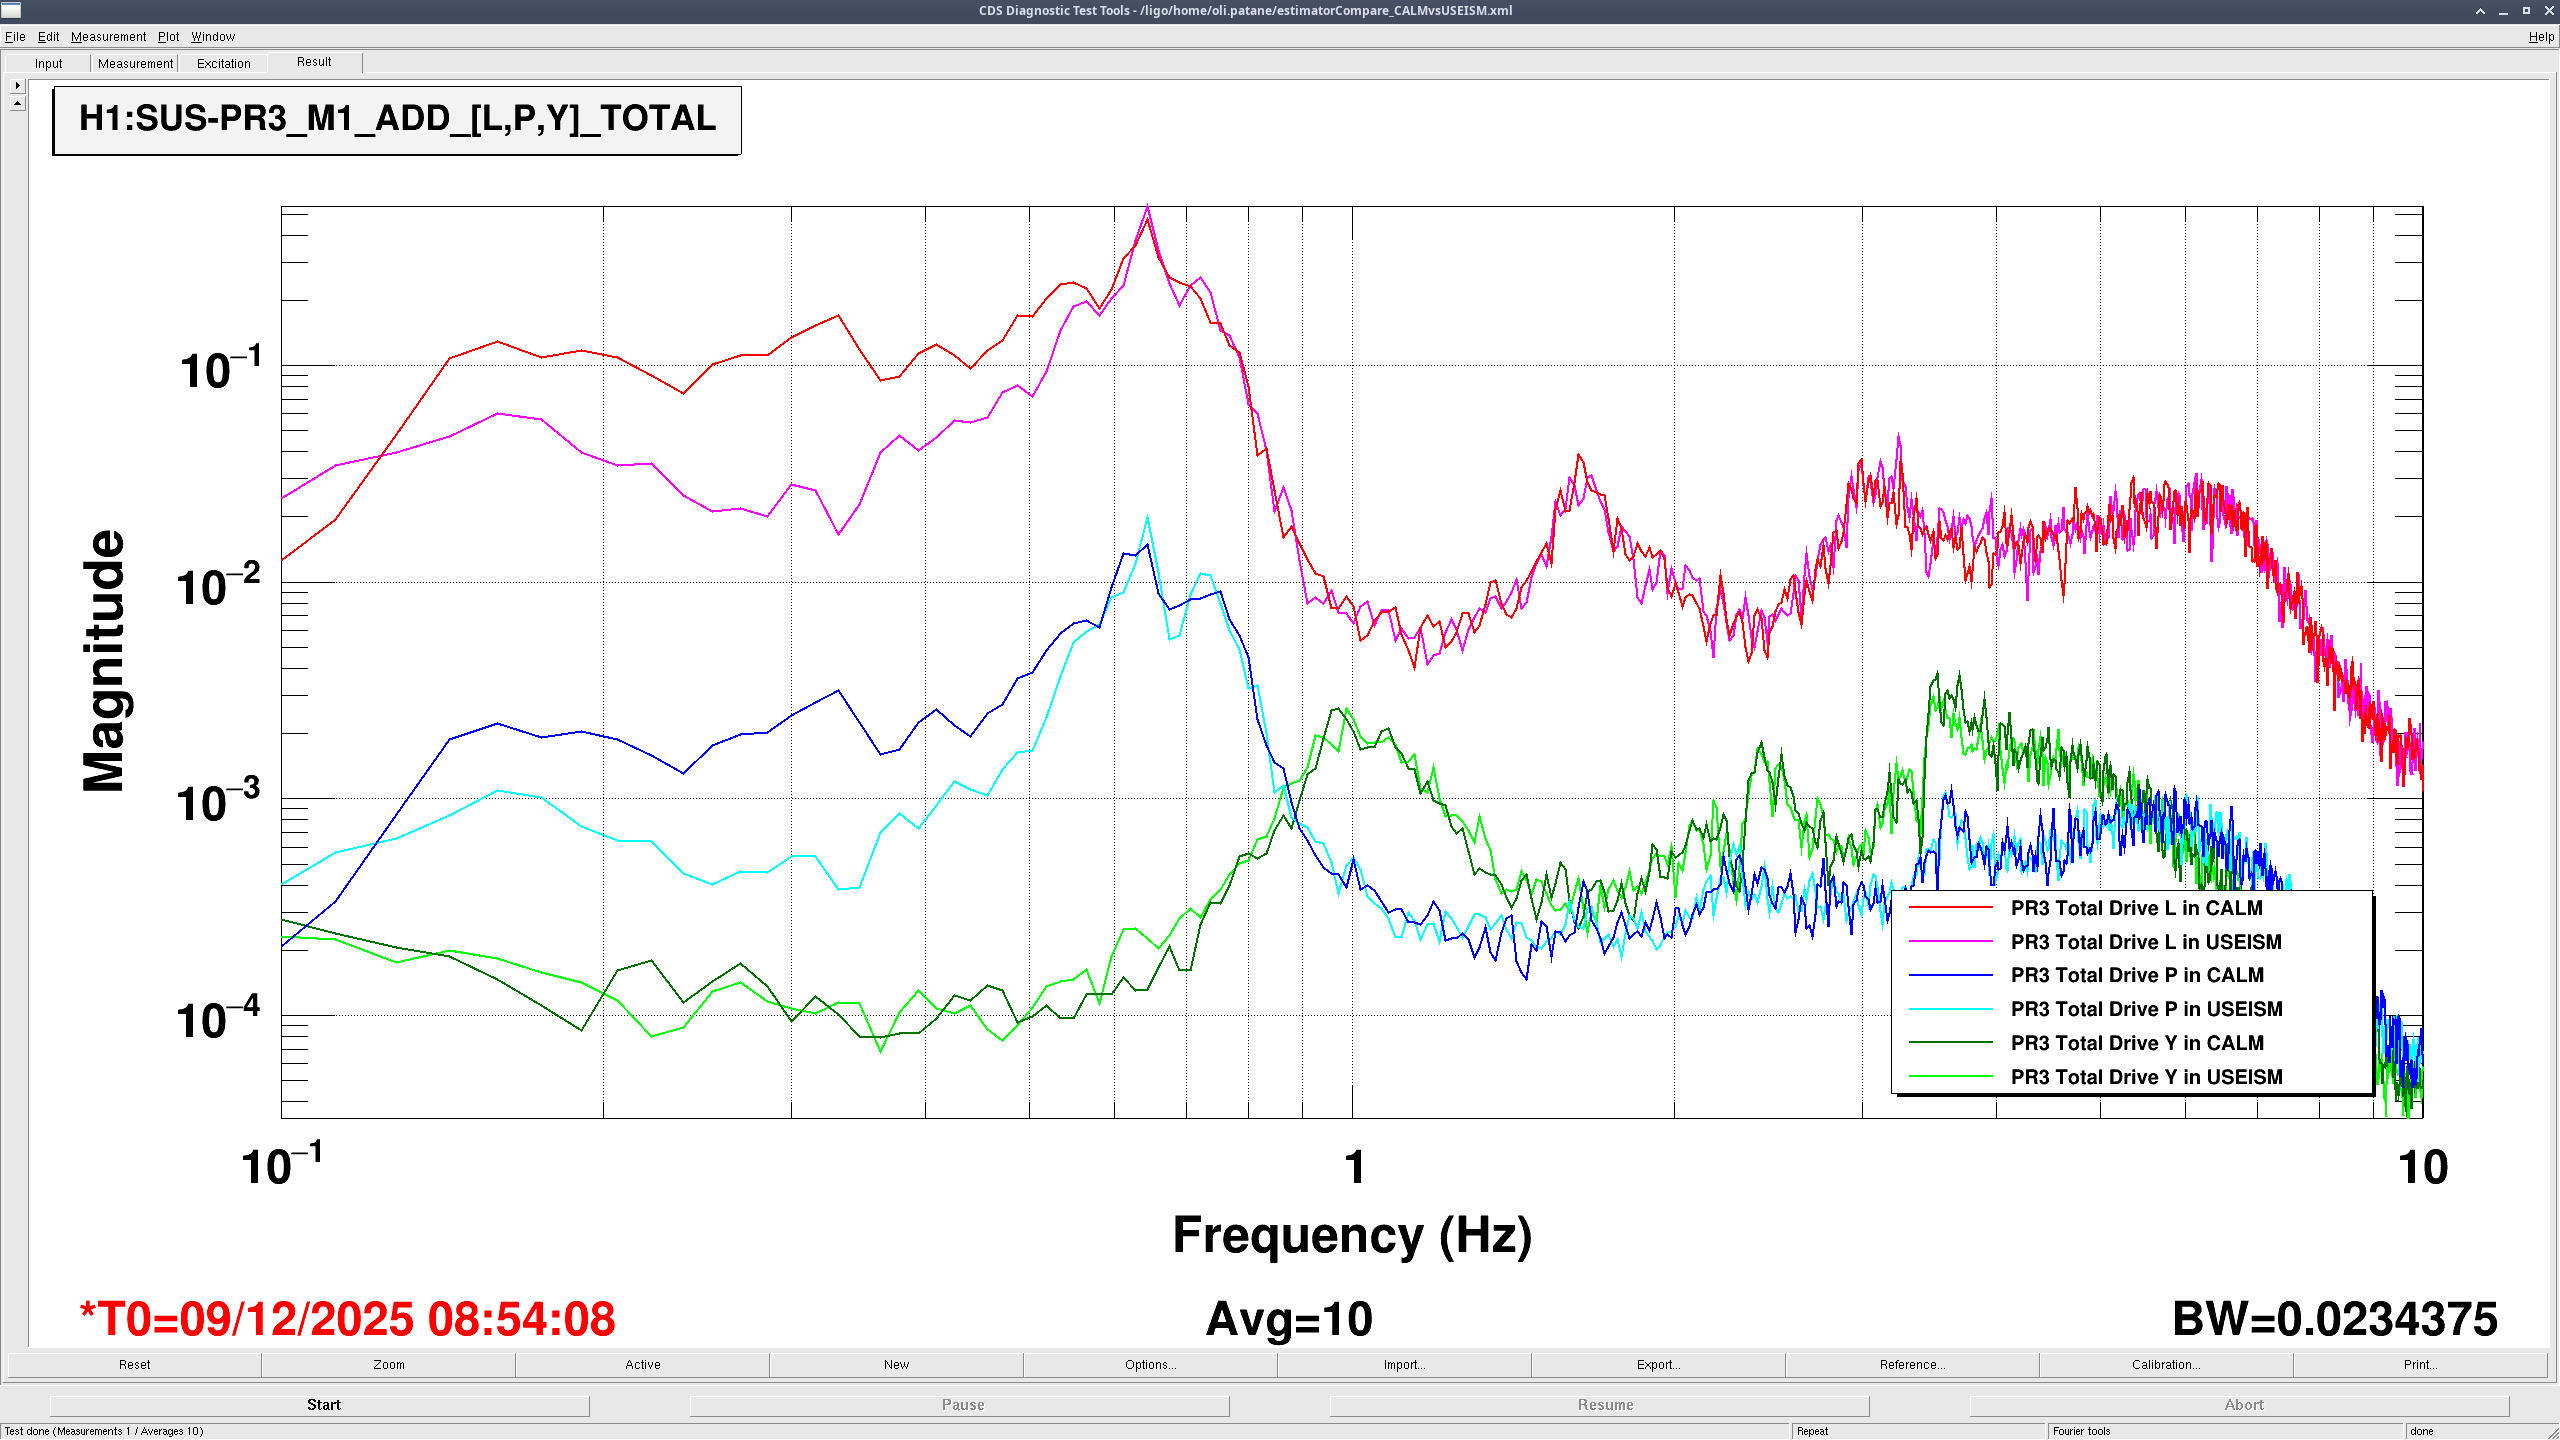Click the Zoom button below plot

click(389, 1365)
